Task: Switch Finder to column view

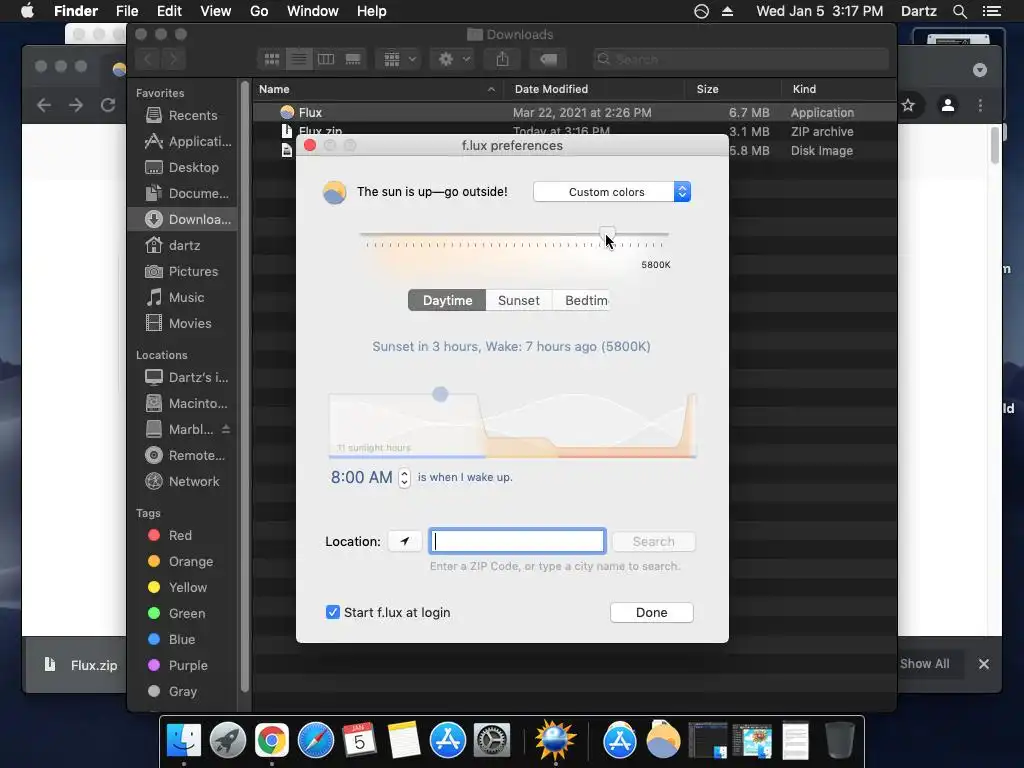Action: click(x=326, y=59)
